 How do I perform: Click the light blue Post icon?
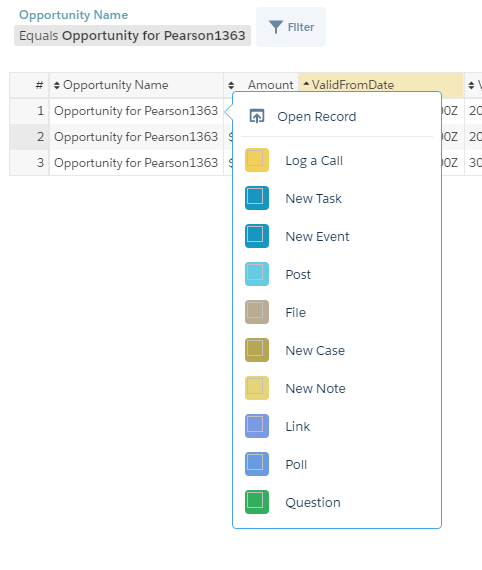[x=257, y=274]
